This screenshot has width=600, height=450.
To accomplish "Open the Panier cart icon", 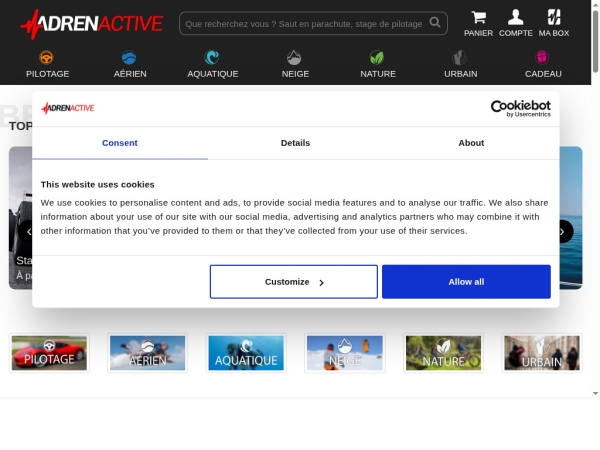I will click(x=478, y=17).
